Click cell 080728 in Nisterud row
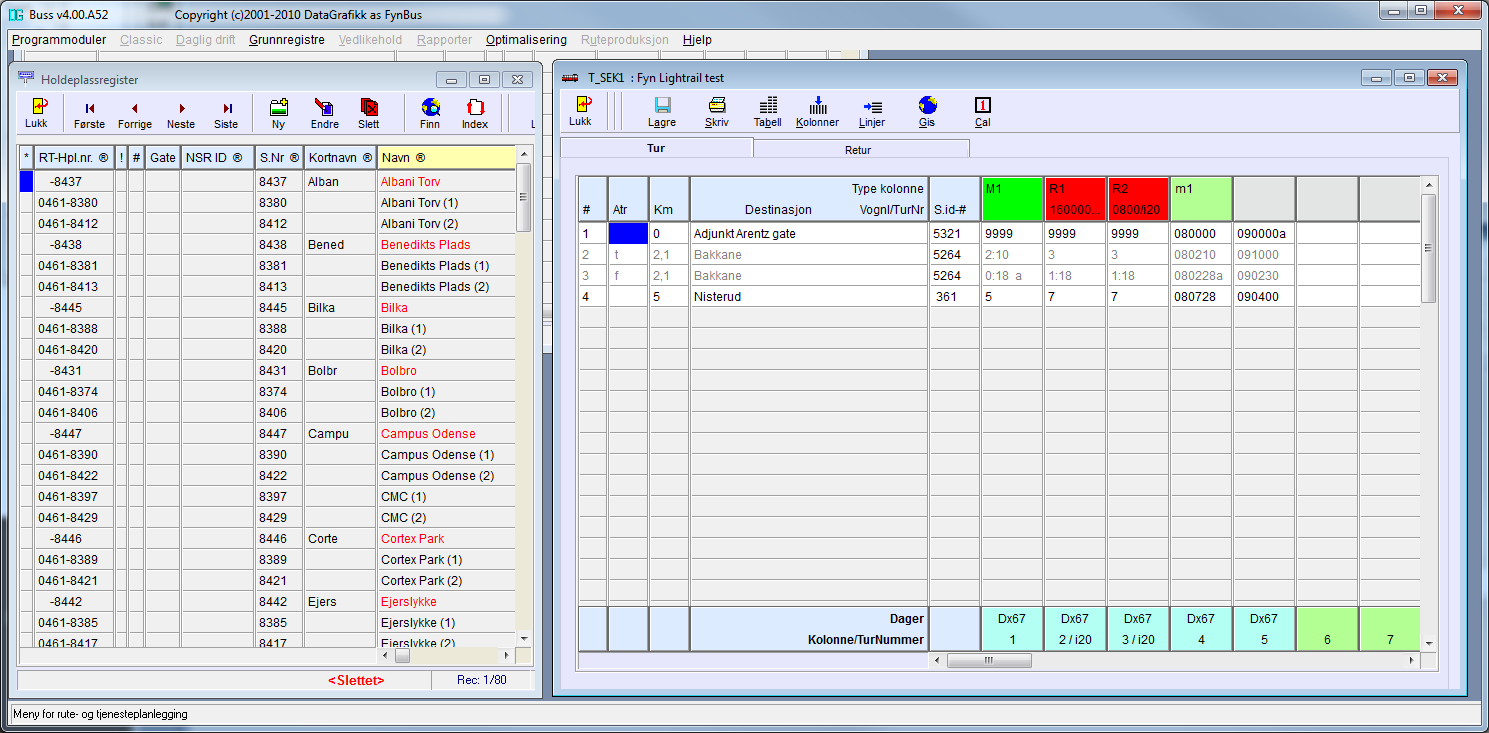Viewport: 1489px width, 733px height. pyautogui.click(x=1201, y=297)
